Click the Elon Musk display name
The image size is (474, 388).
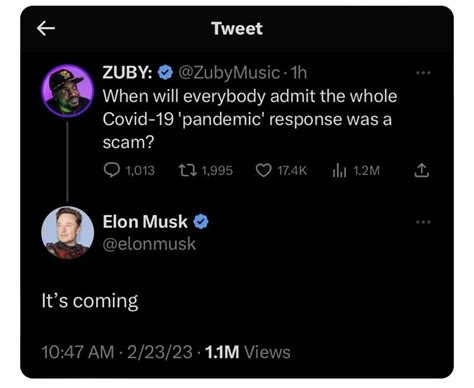[145, 222]
